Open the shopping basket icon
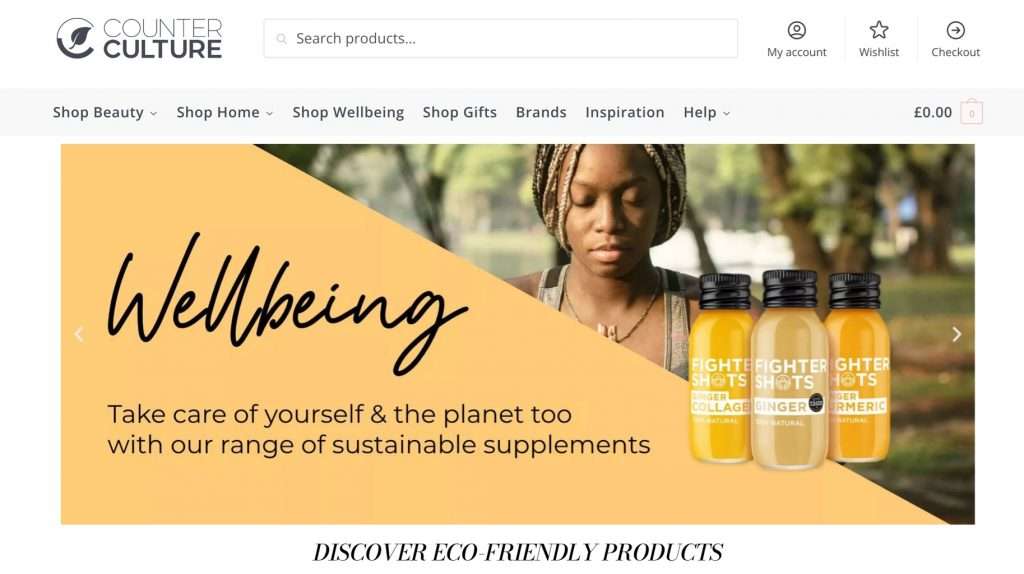The height and width of the screenshot is (574, 1024). click(971, 112)
